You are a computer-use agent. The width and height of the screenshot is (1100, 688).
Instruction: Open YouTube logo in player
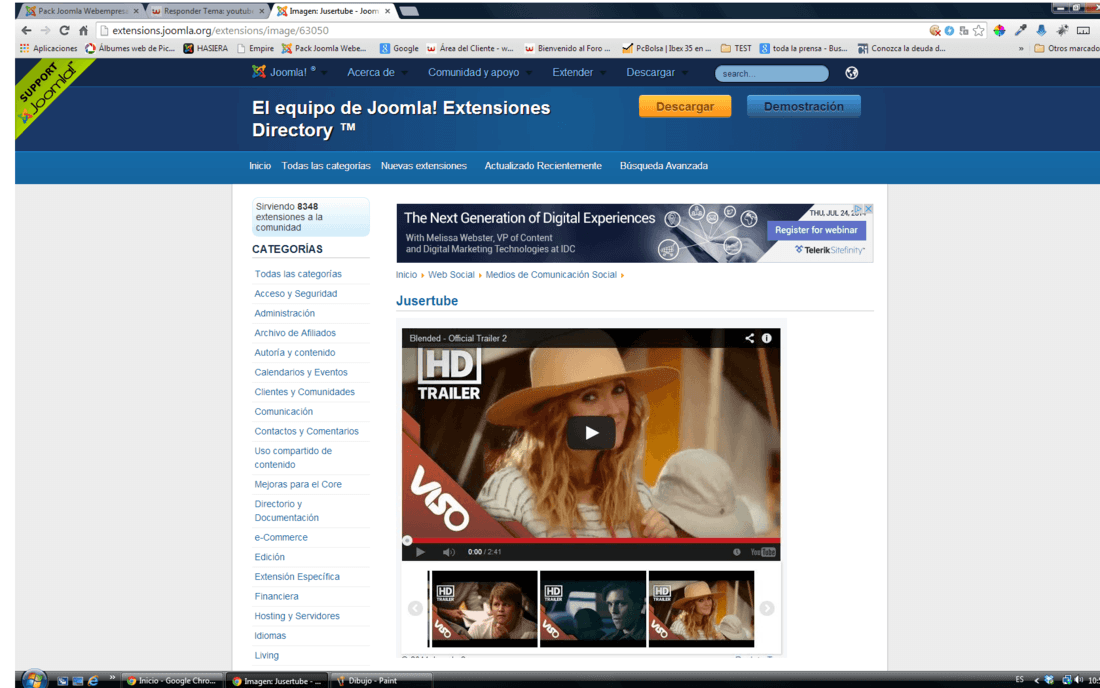pyautogui.click(x=763, y=552)
